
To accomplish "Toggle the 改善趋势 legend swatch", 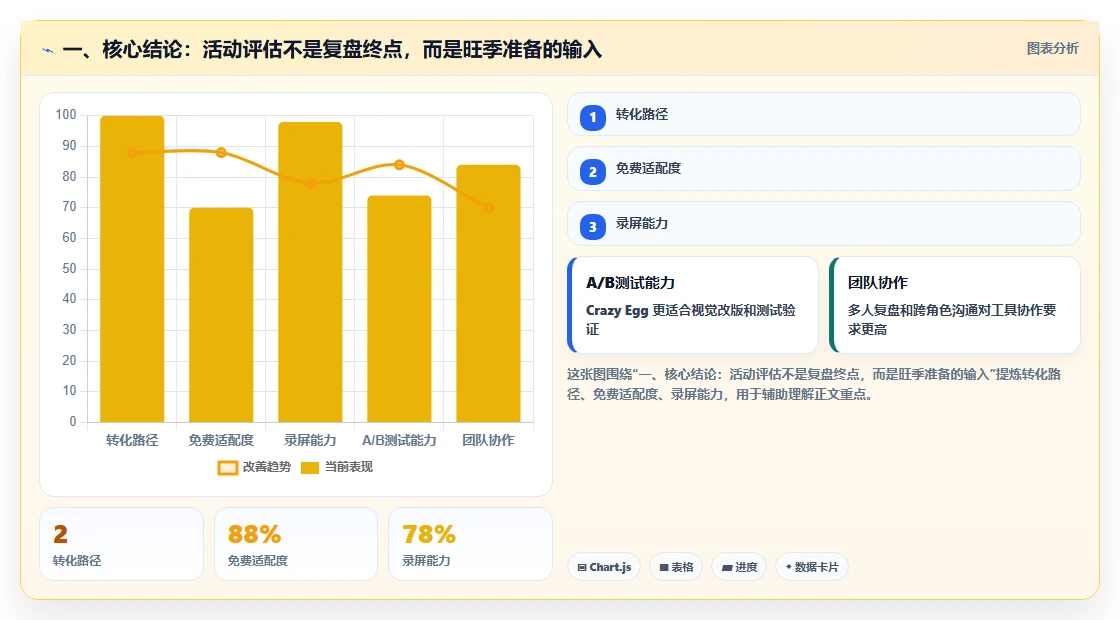I will tap(227, 468).
